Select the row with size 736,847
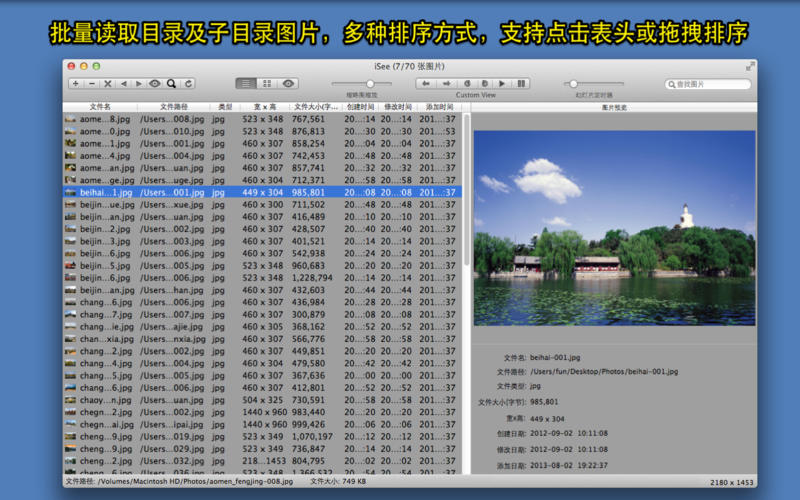Image resolution: width=800 pixels, height=500 pixels. pyautogui.click(x=262, y=449)
